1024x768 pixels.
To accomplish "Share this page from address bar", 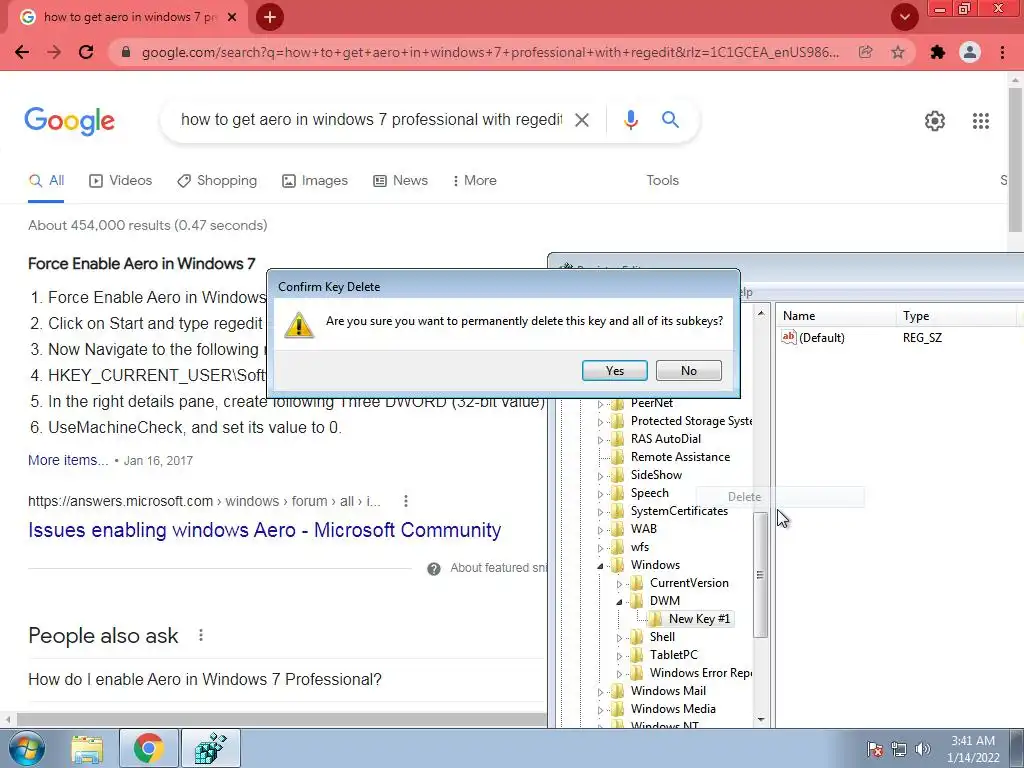I will coord(865,52).
